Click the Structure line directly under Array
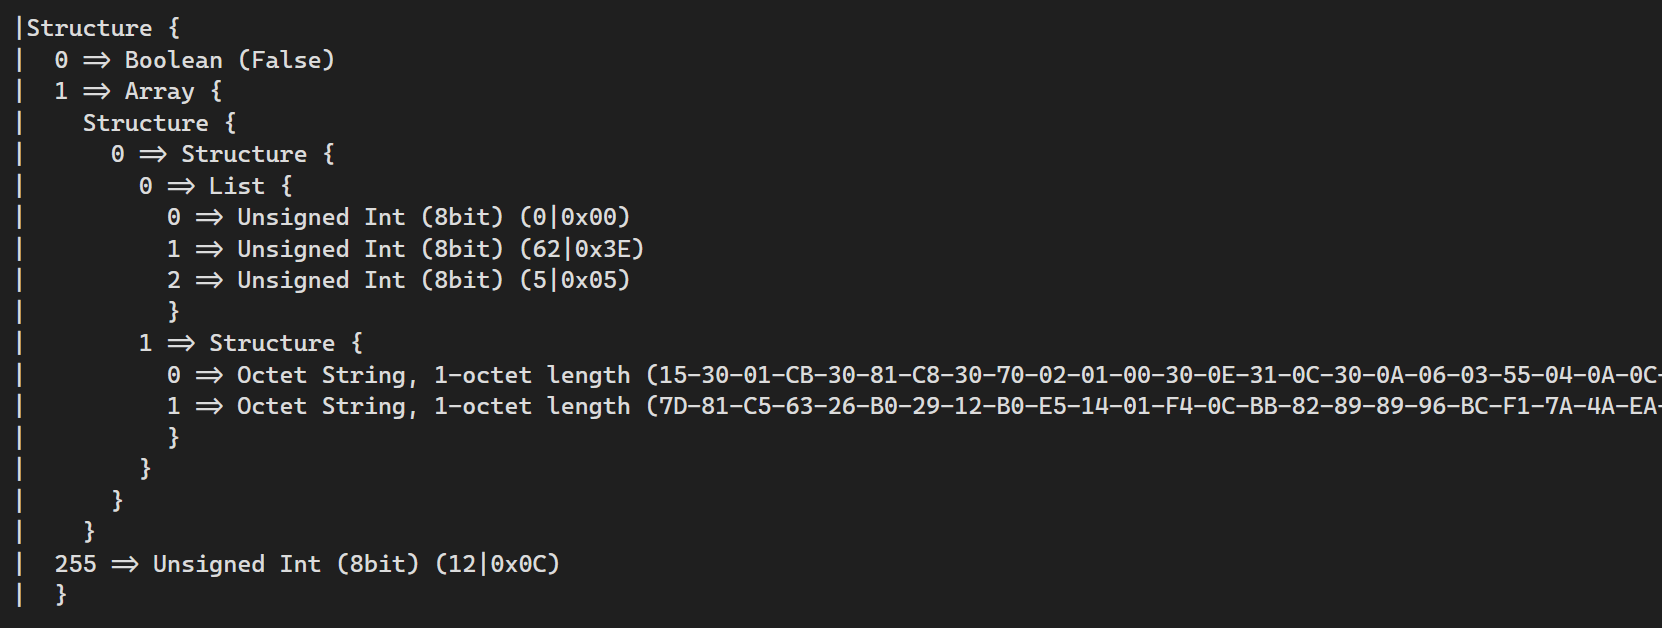This screenshot has height=628, width=1662. pyautogui.click(x=158, y=123)
